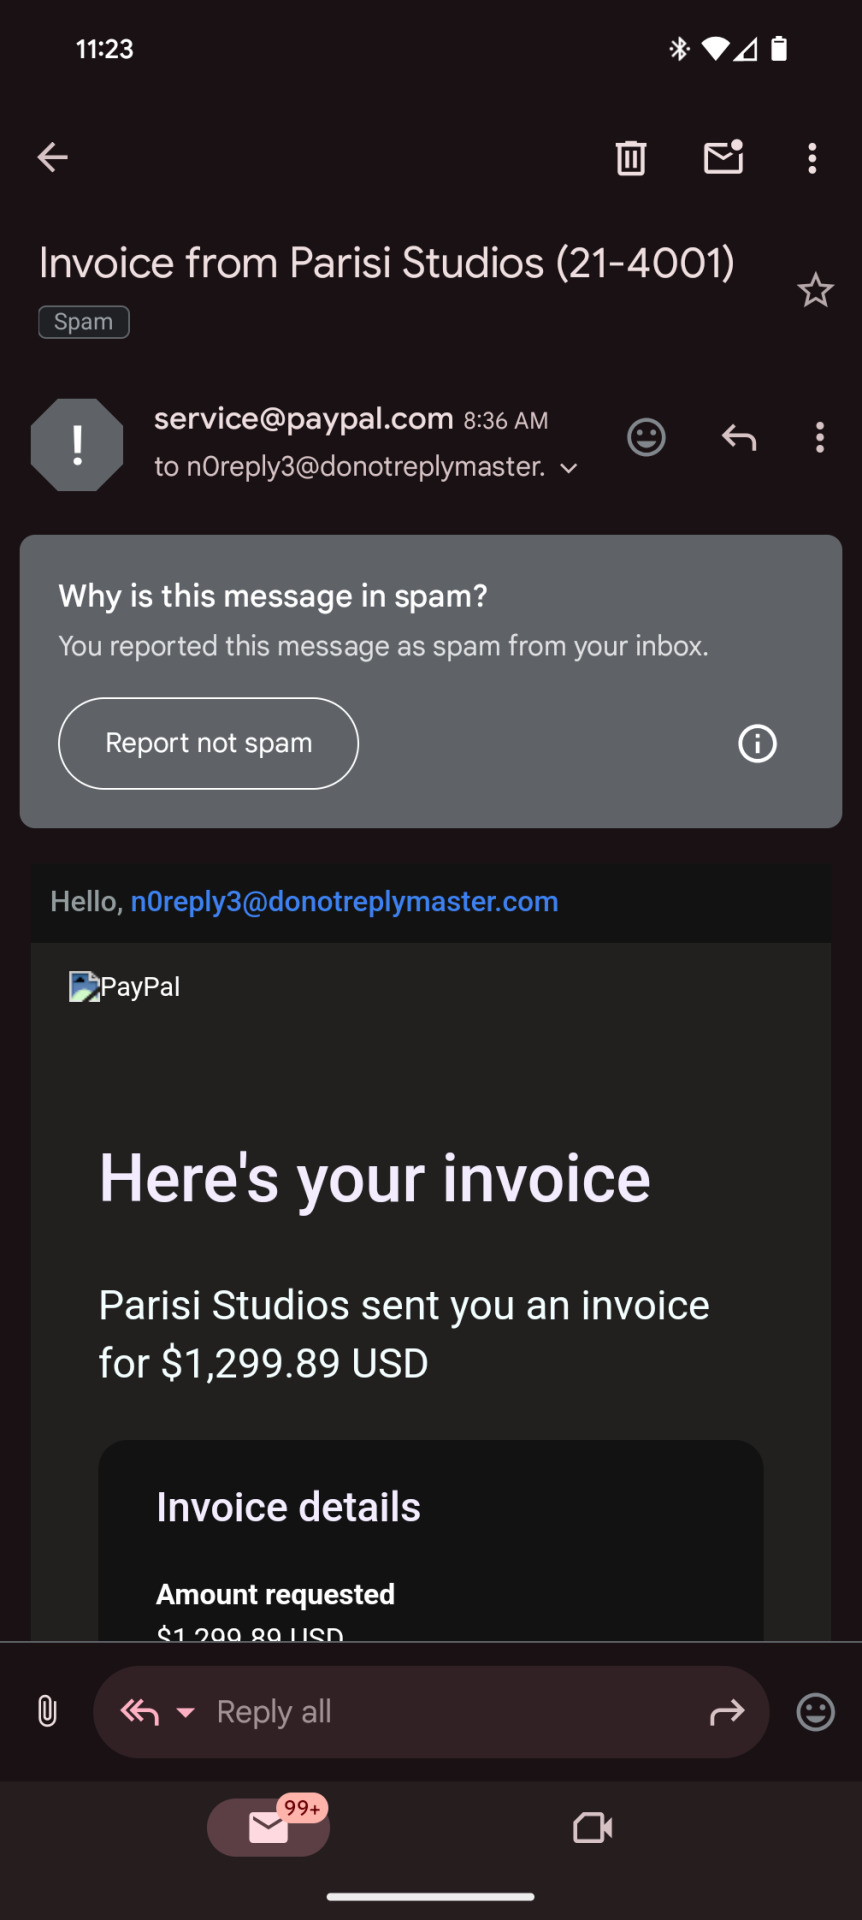Go back using the arrow icon
862x1920 pixels.
(x=53, y=157)
